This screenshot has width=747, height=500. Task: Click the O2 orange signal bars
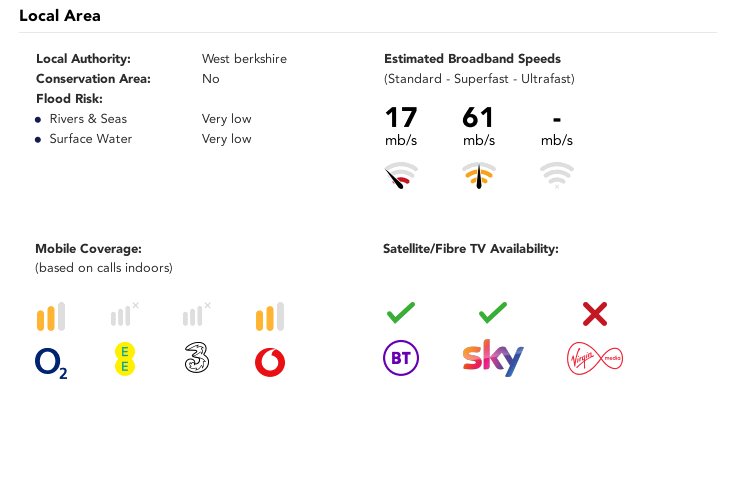(x=51, y=316)
